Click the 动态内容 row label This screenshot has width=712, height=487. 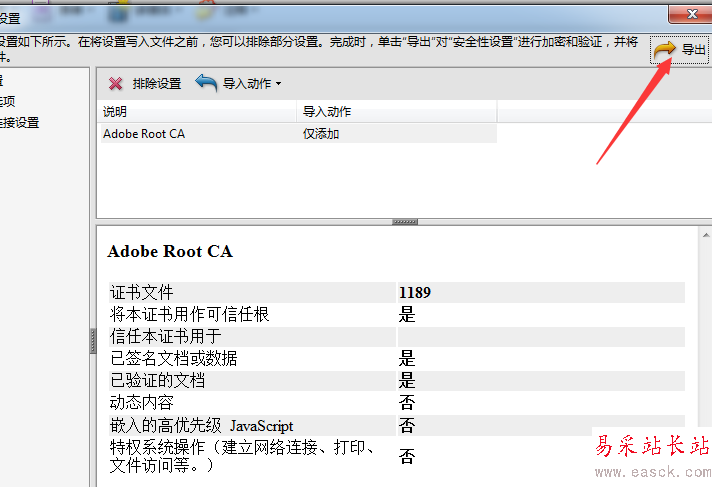(141, 403)
